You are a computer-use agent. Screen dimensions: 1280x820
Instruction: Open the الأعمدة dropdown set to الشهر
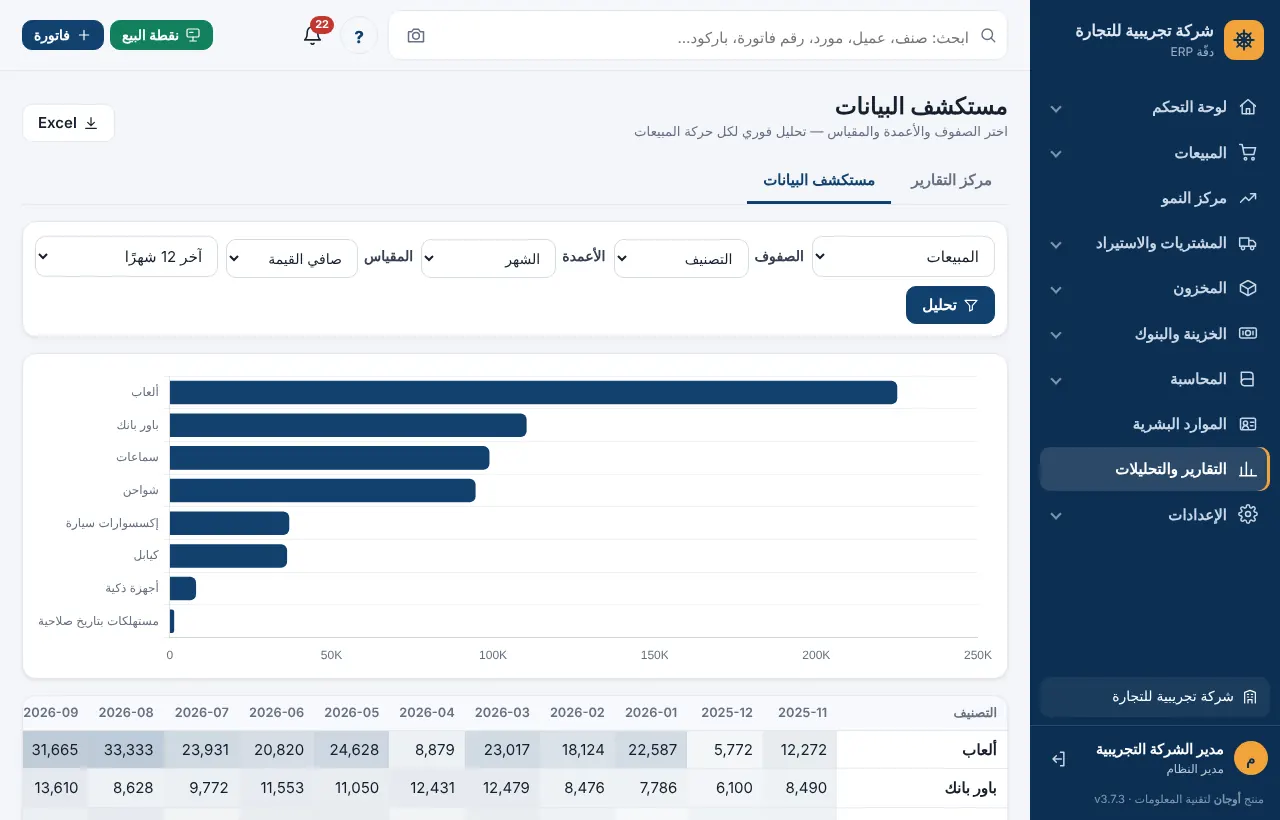(488, 259)
